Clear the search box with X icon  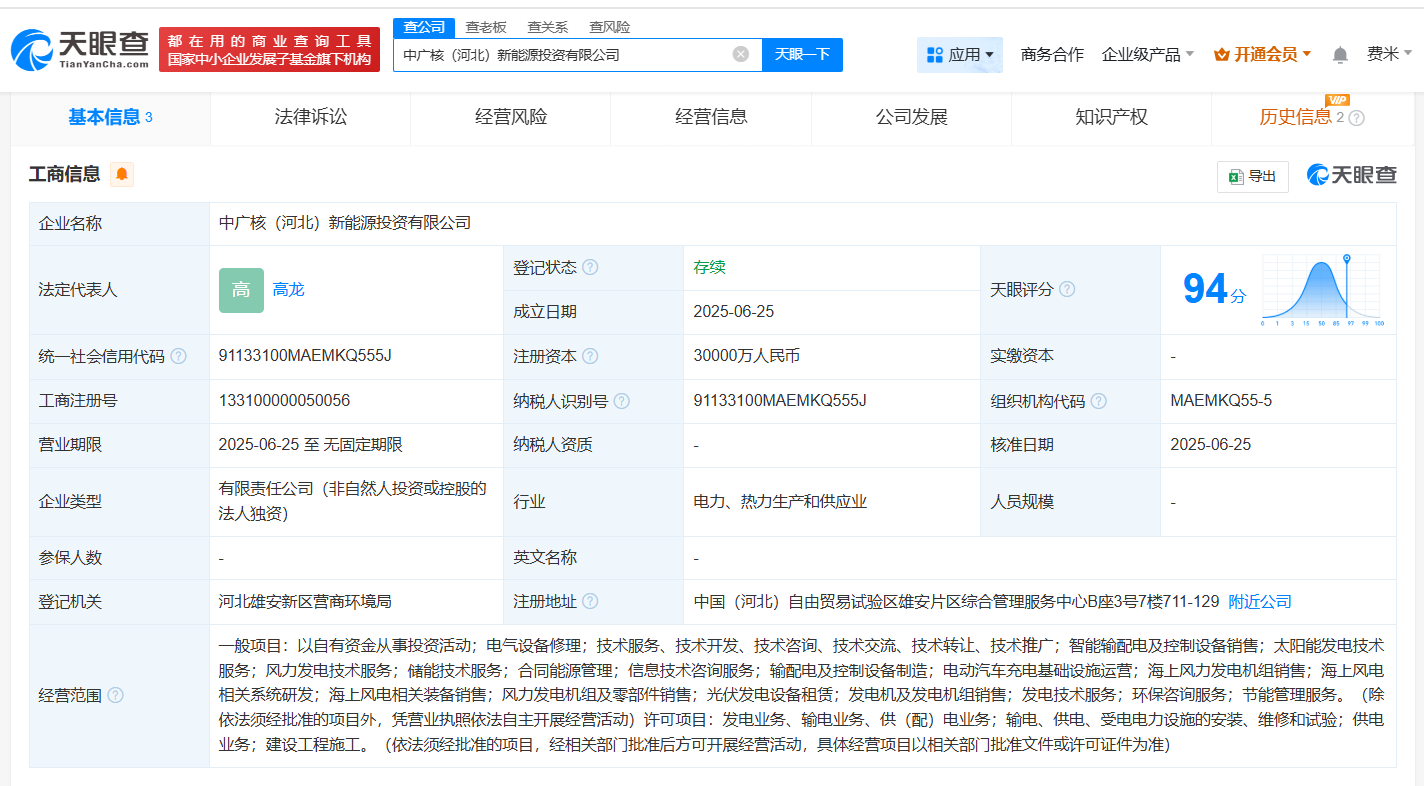[740, 54]
